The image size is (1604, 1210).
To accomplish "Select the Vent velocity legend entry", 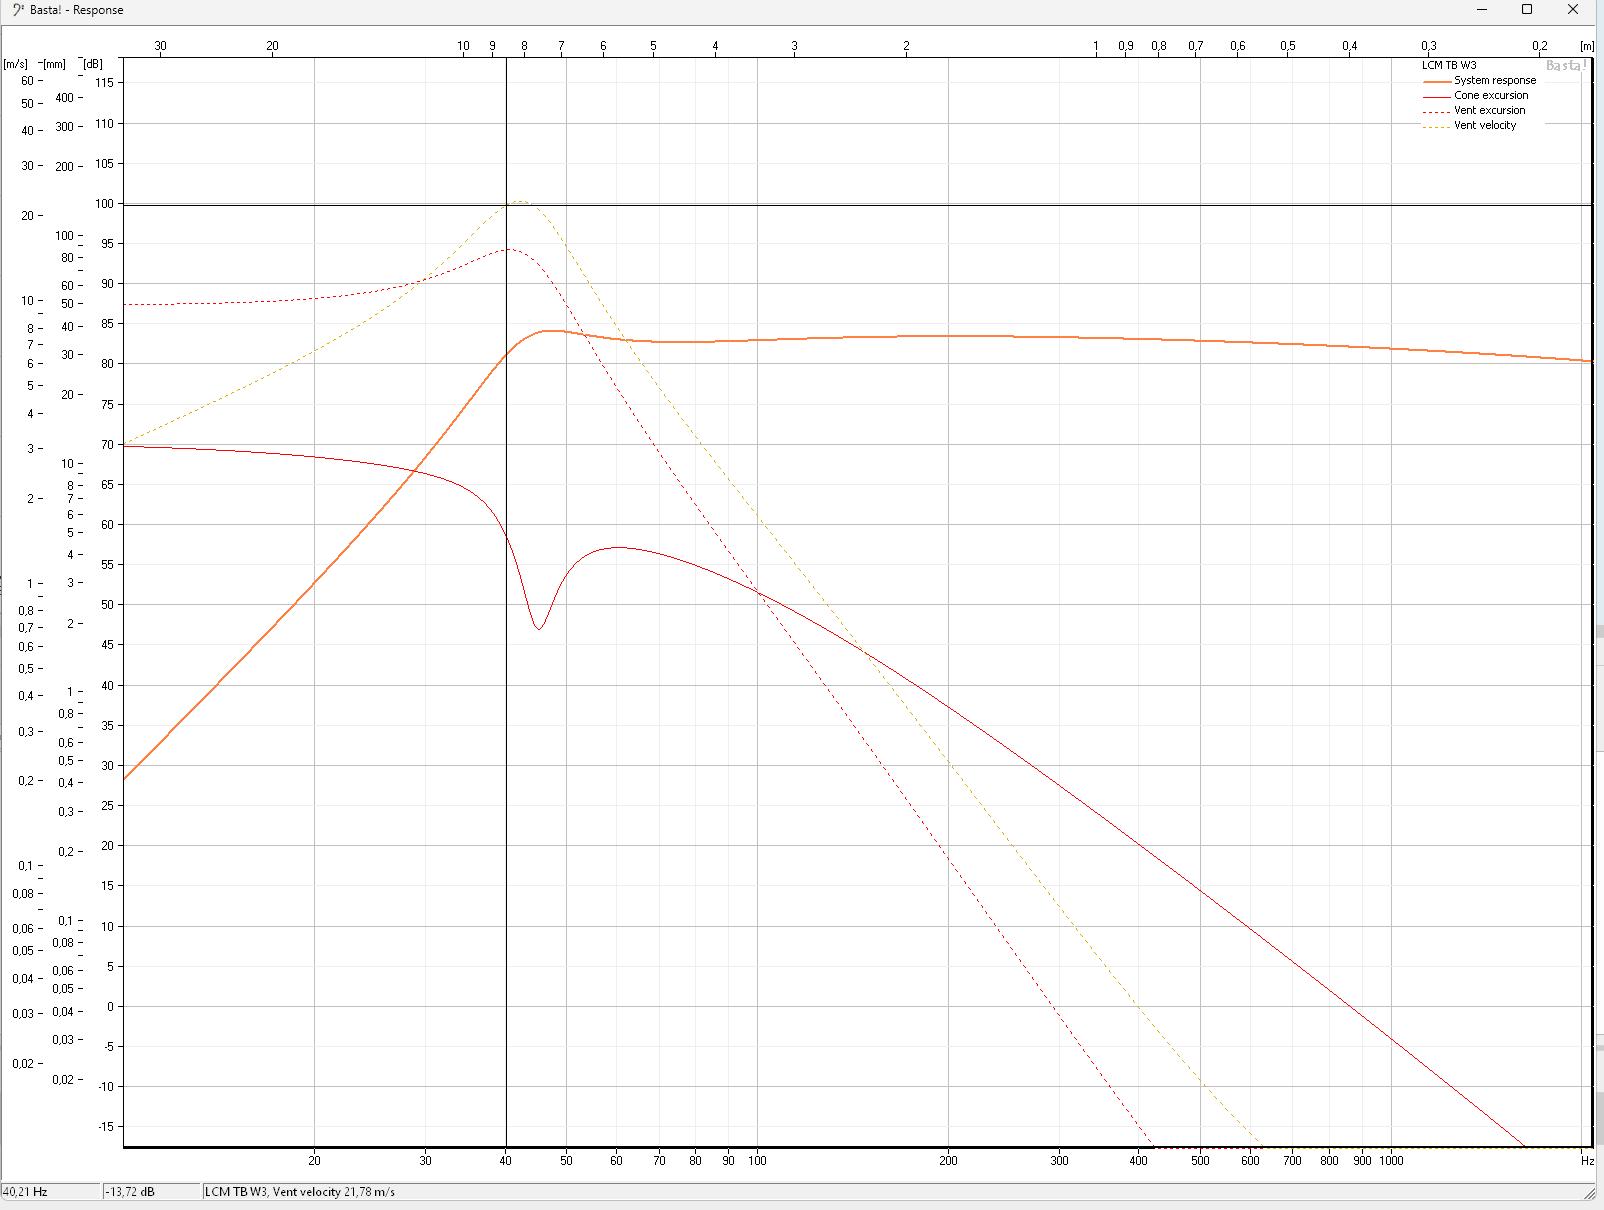I will click(1484, 126).
